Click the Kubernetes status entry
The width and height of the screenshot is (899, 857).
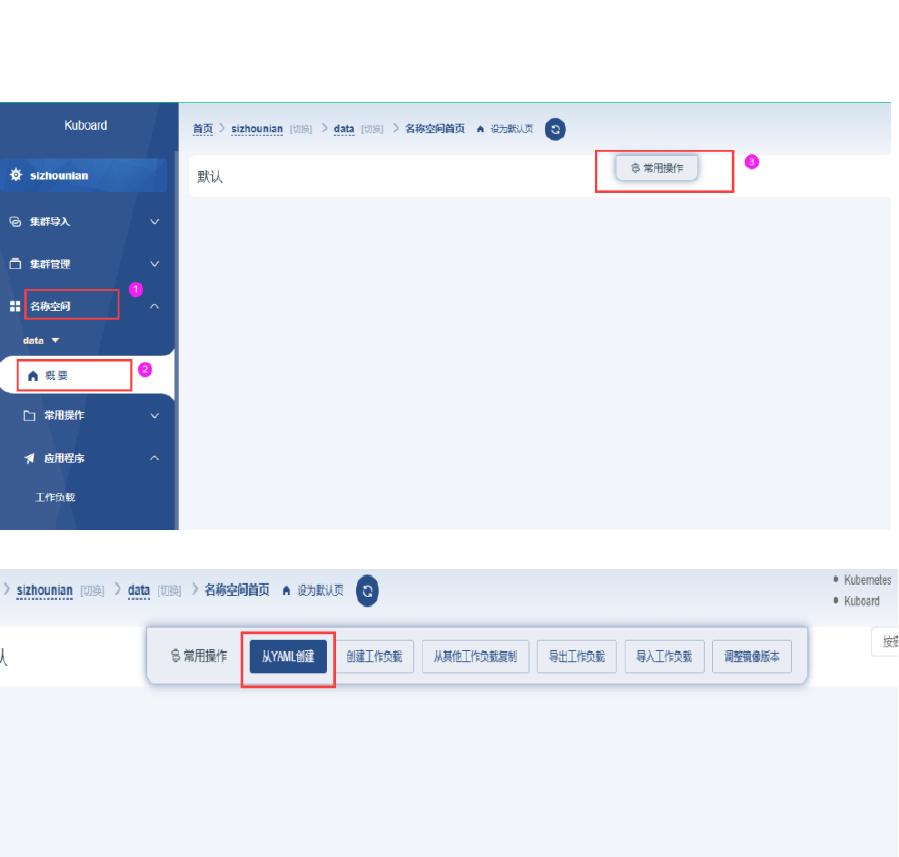point(867,580)
